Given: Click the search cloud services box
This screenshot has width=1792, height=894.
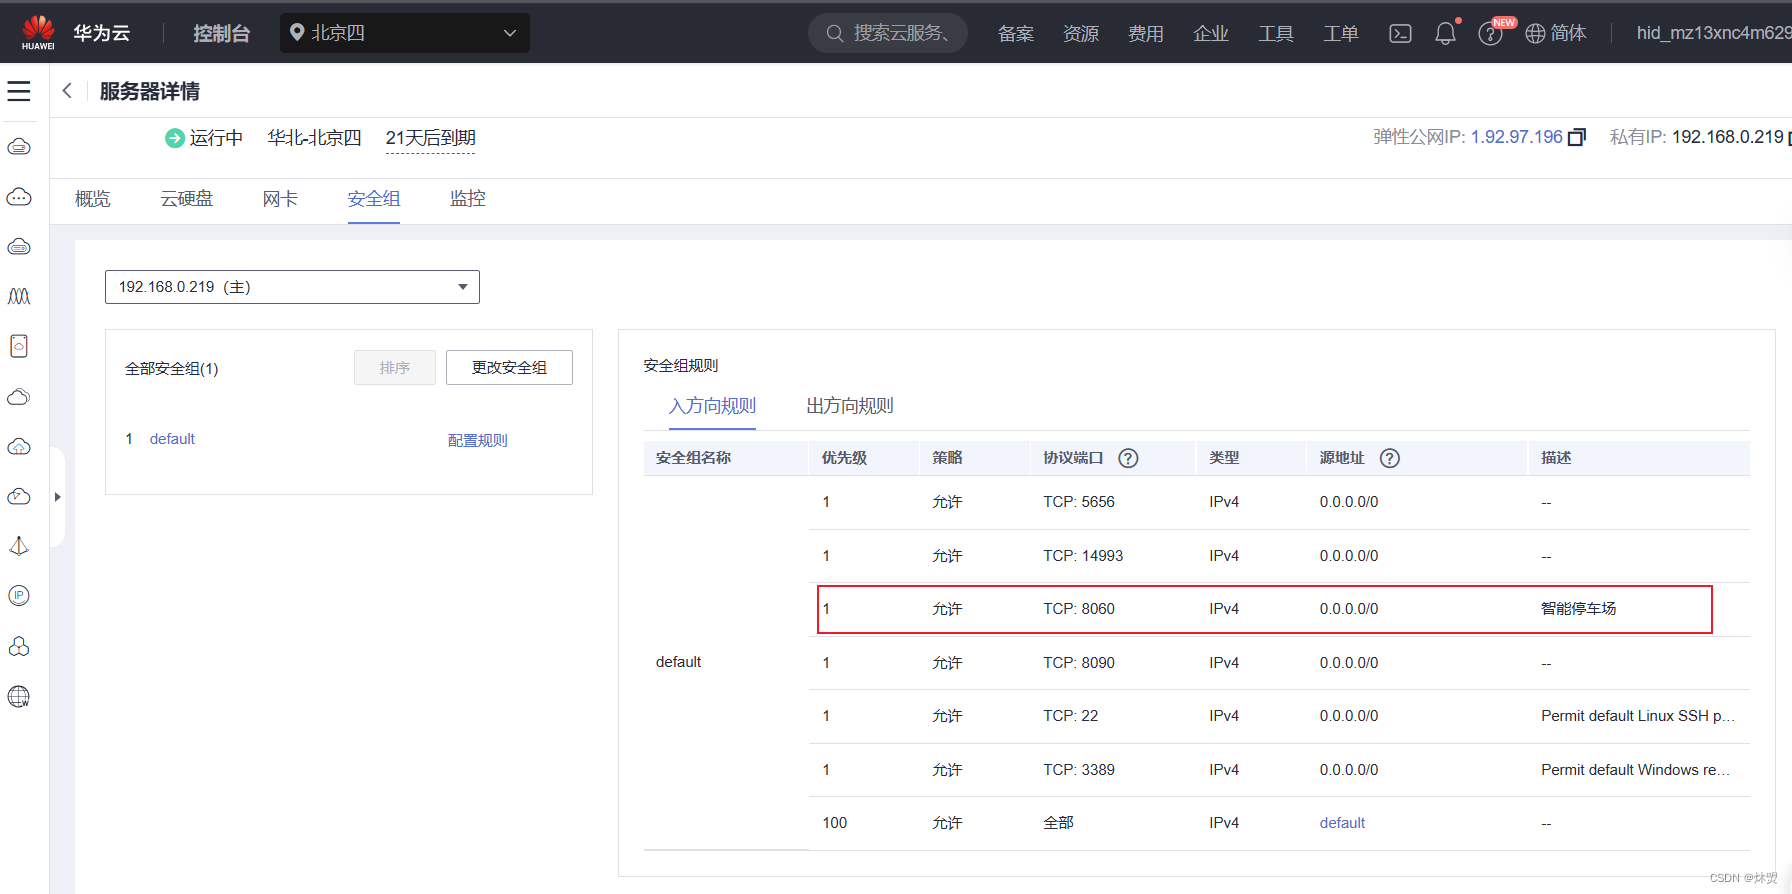Looking at the screenshot, I should pos(888,33).
